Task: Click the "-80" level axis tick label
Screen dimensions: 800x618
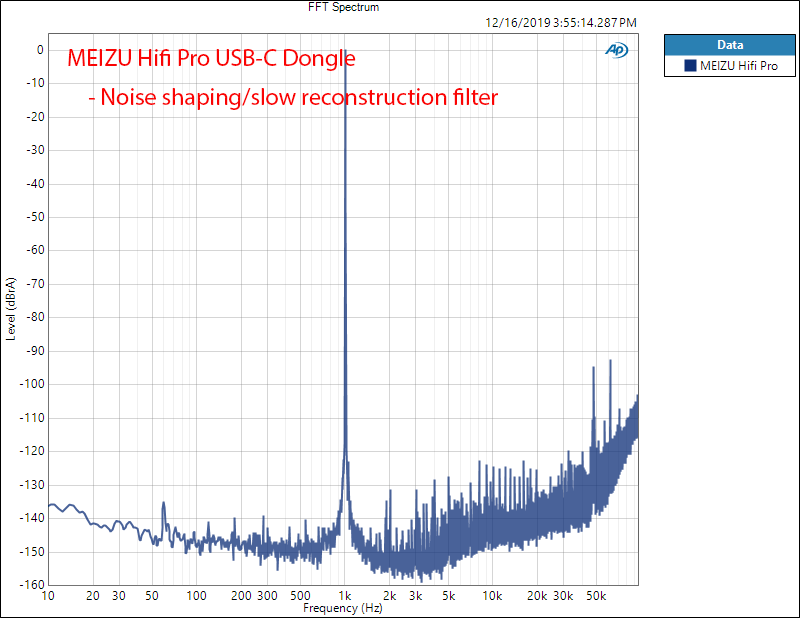Action: 35,317
